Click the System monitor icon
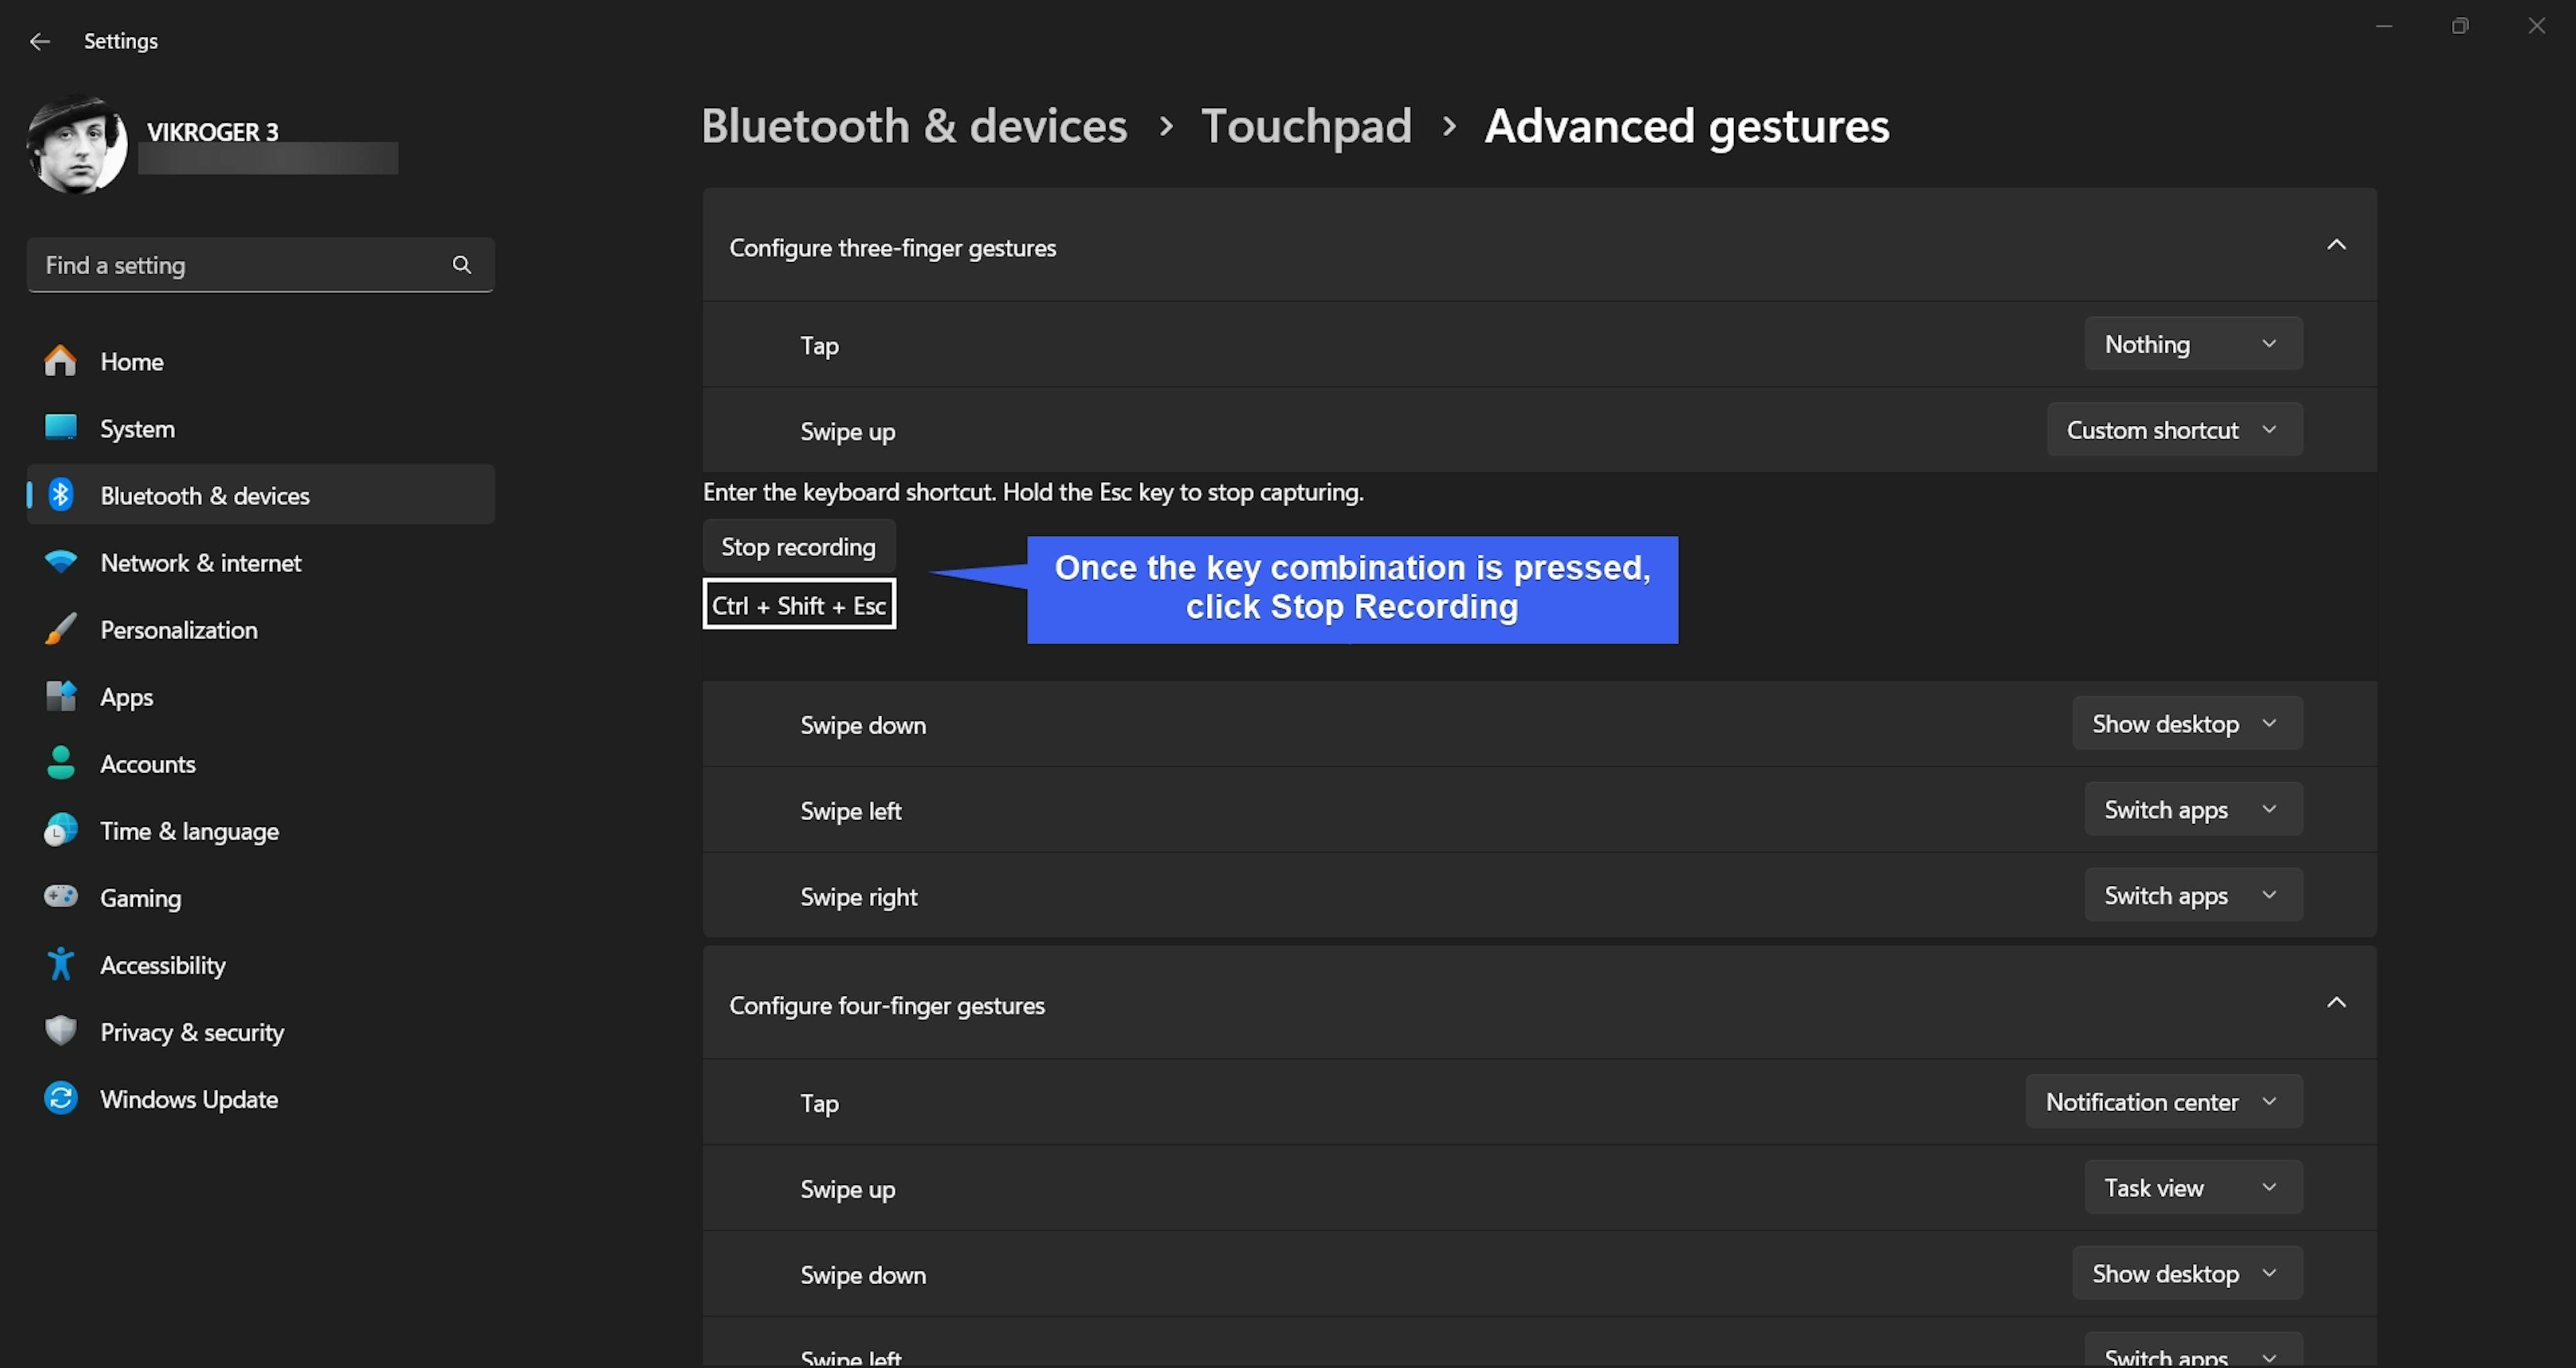 click(x=60, y=428)
